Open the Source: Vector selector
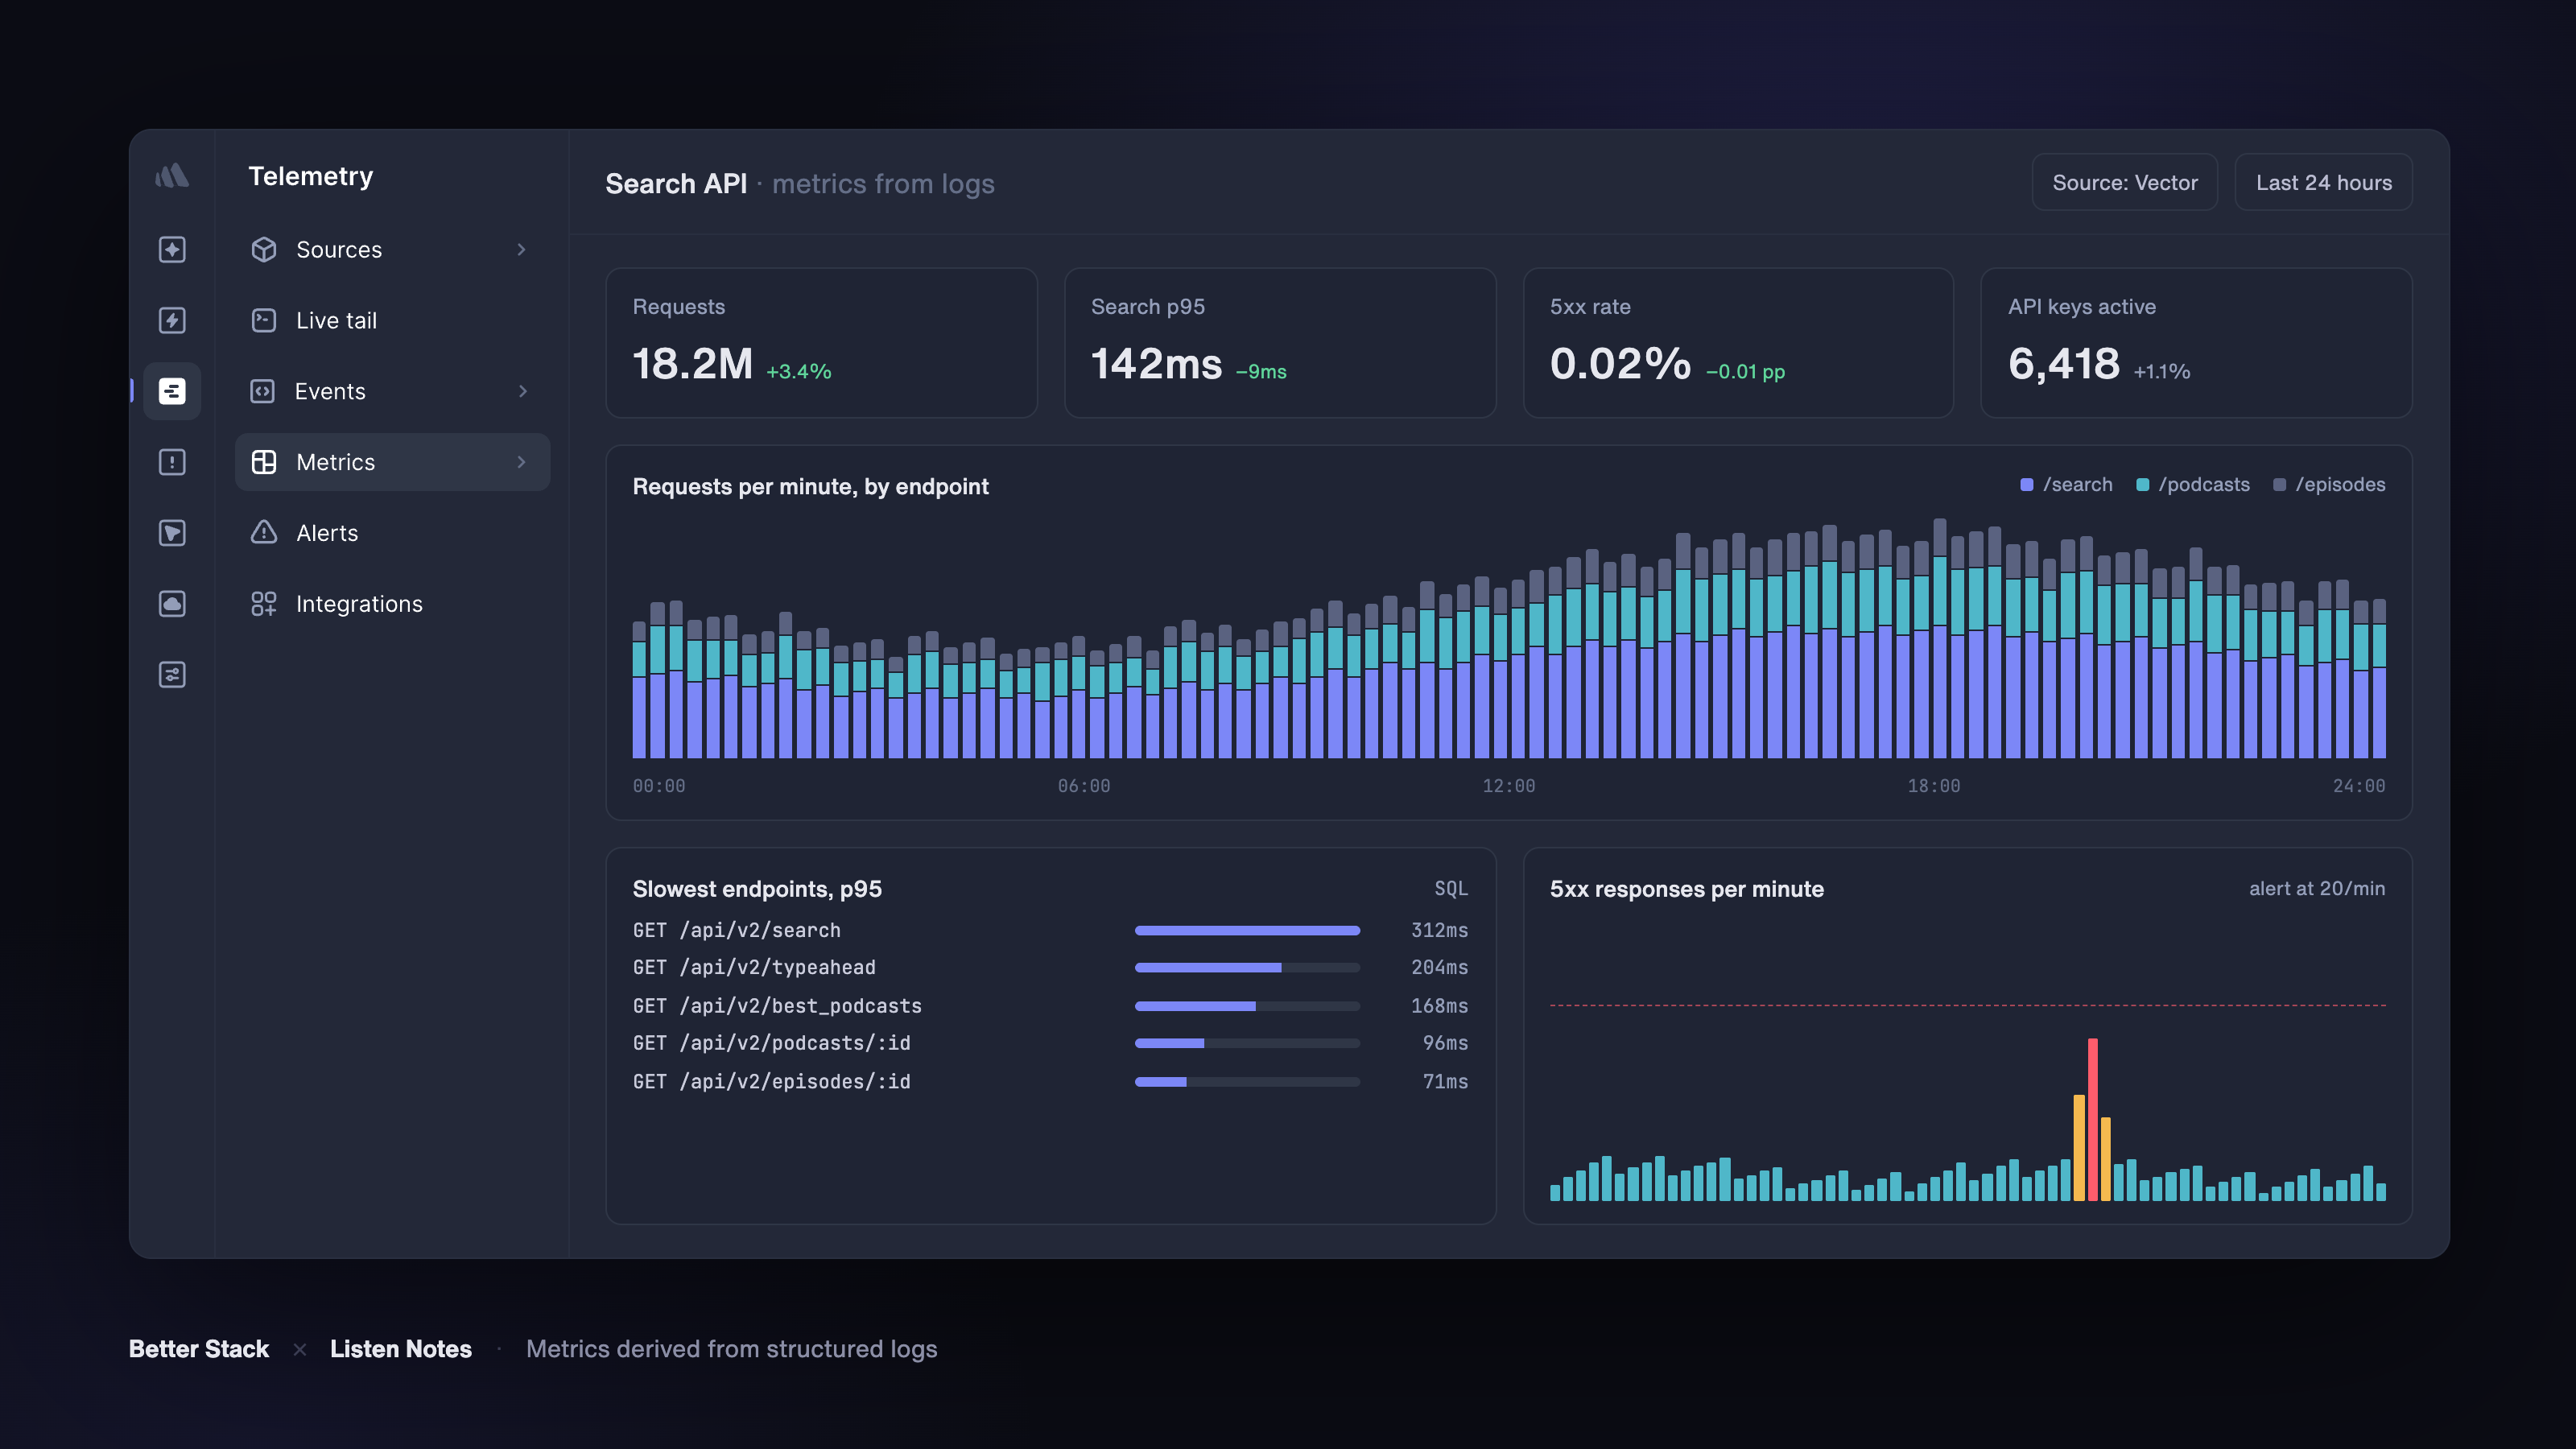 pos(2125,182)
